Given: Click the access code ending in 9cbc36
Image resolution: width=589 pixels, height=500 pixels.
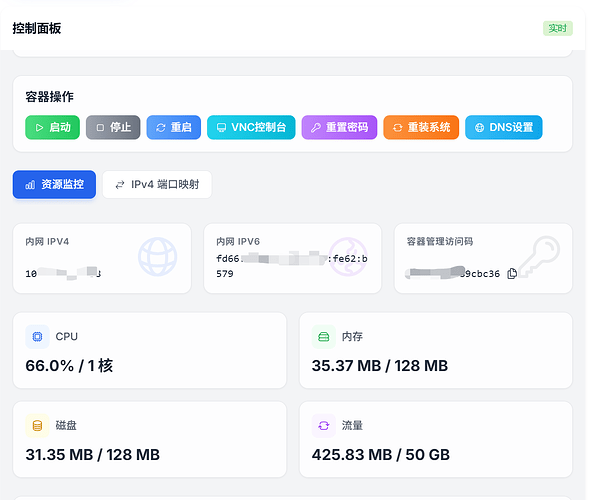Looking at the screenshot, I should coord(453,273).
